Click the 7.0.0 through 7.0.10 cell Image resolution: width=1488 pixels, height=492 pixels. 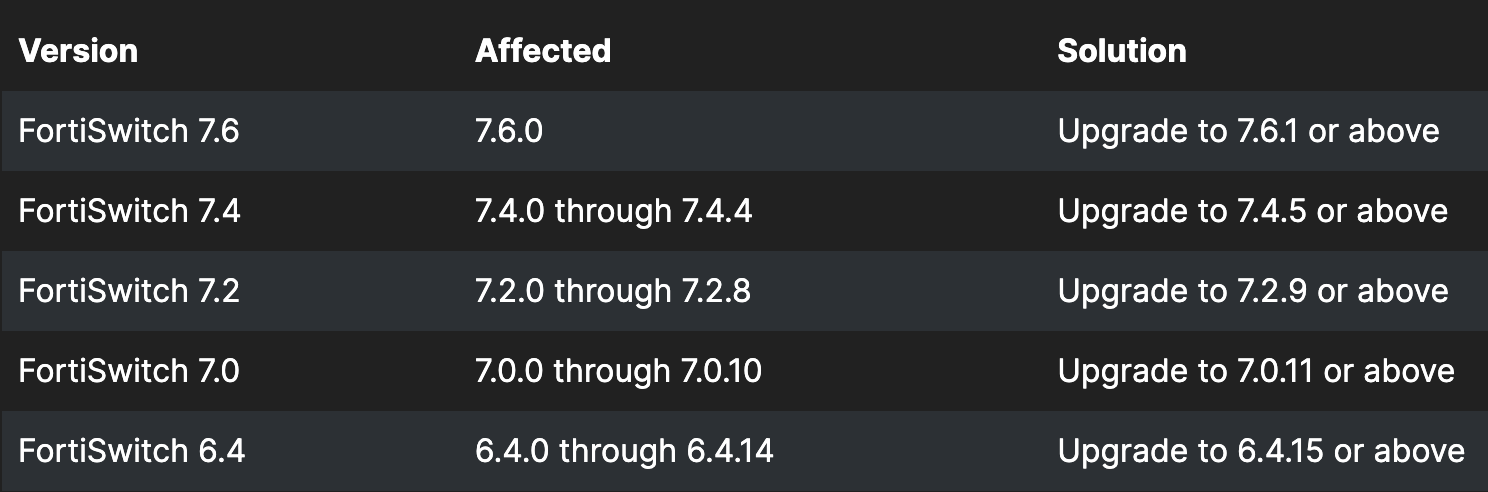point(619,371)
